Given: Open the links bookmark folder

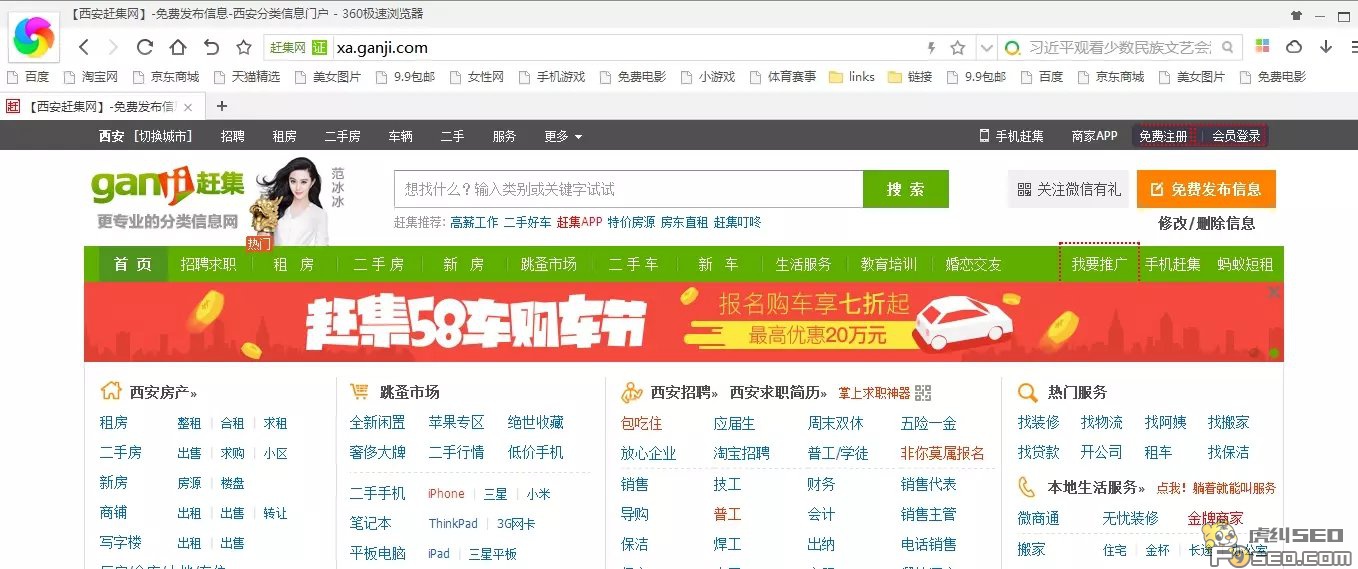Looking at the screenshot, I should point(852,76).
